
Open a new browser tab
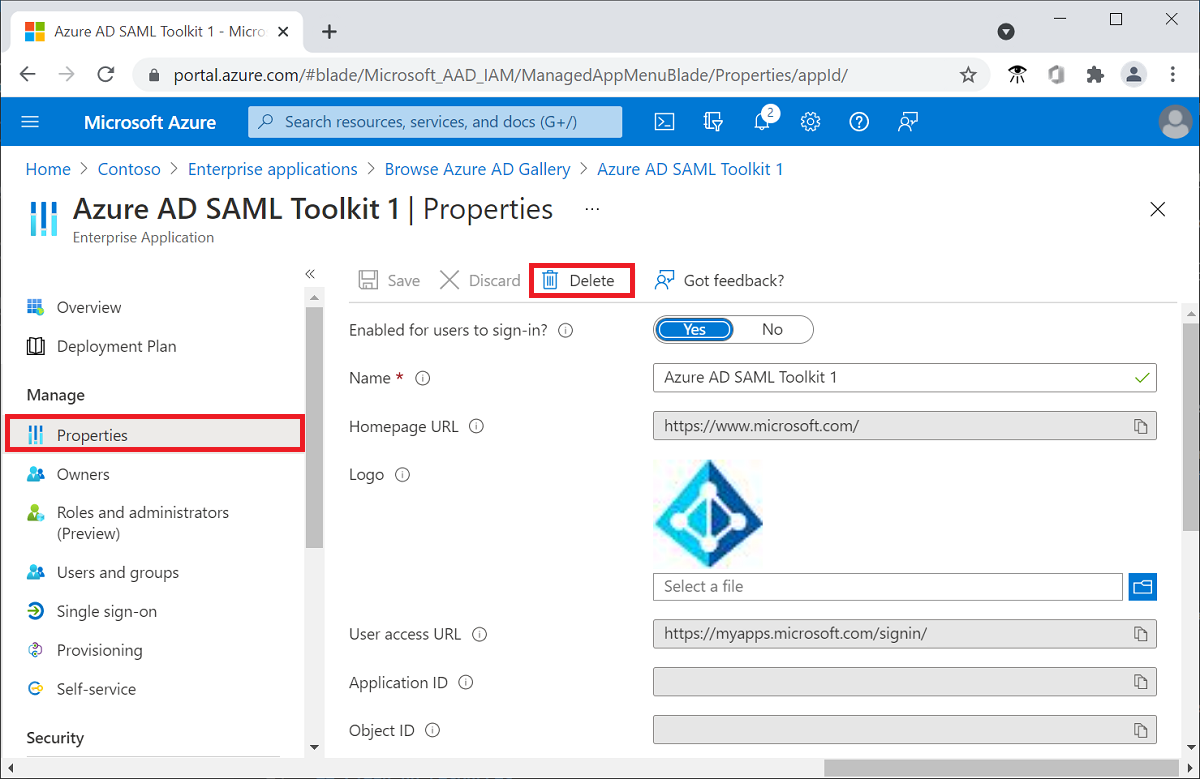click(x=329, y=31)
